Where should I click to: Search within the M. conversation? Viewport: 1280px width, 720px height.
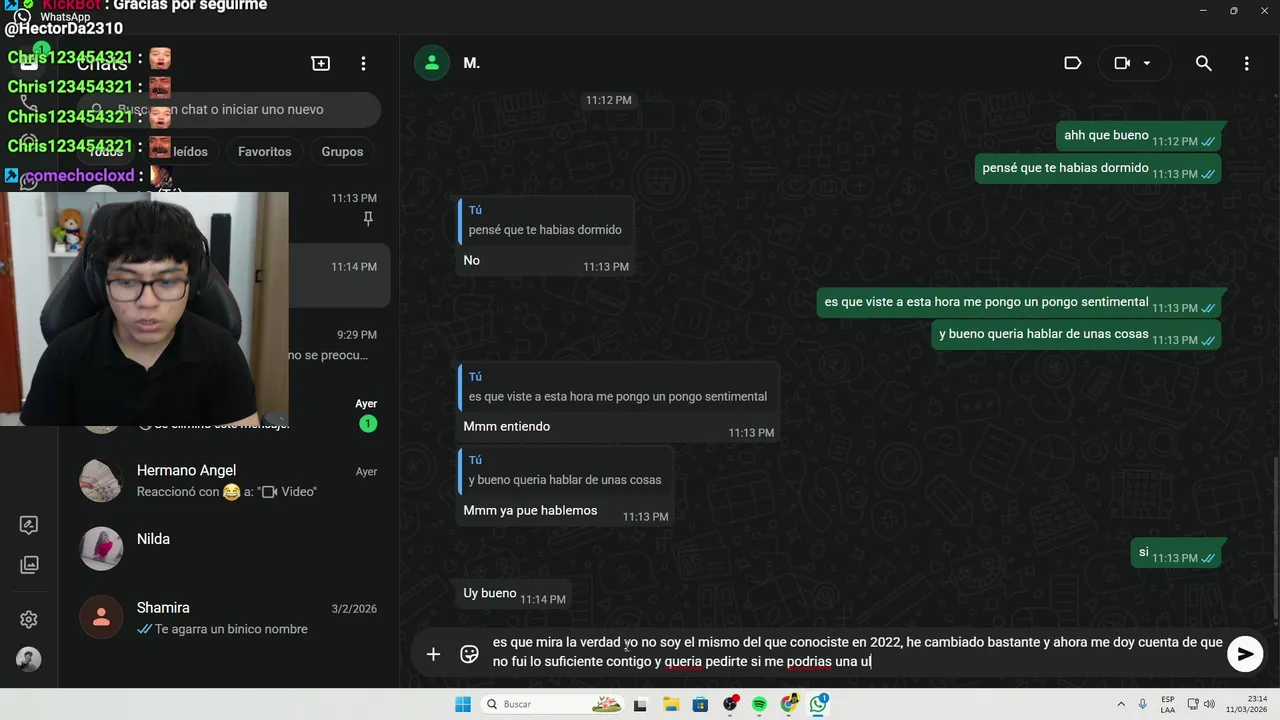tap(1204, 63)
